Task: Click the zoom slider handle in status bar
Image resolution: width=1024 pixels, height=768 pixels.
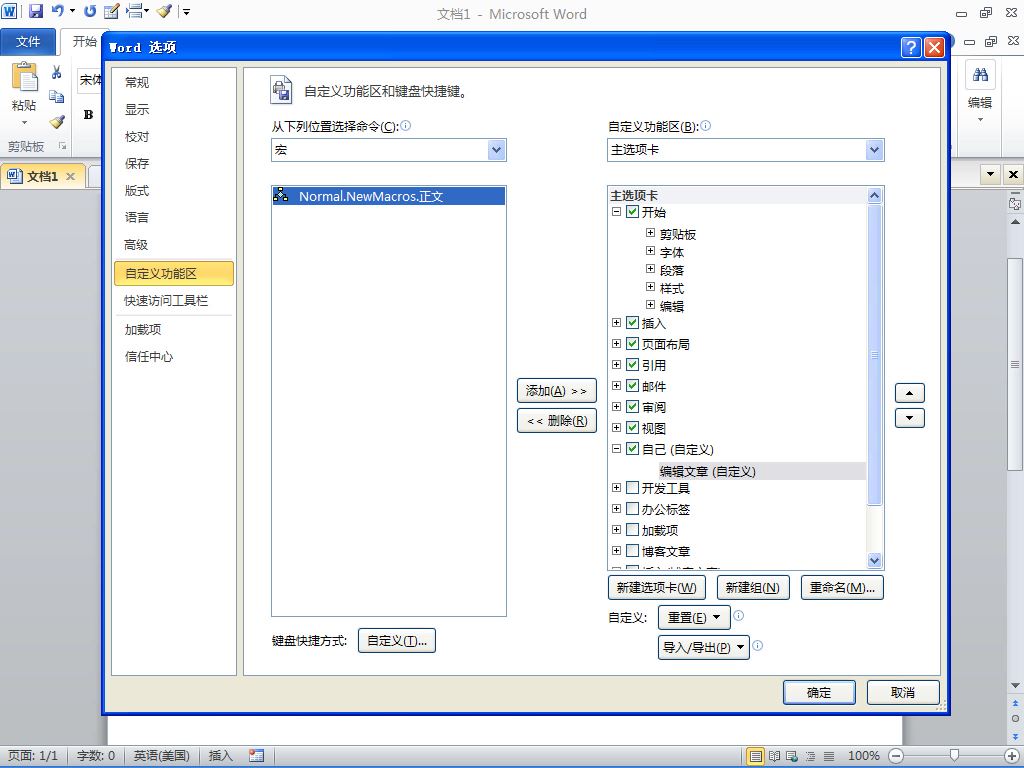Action: 954,756
